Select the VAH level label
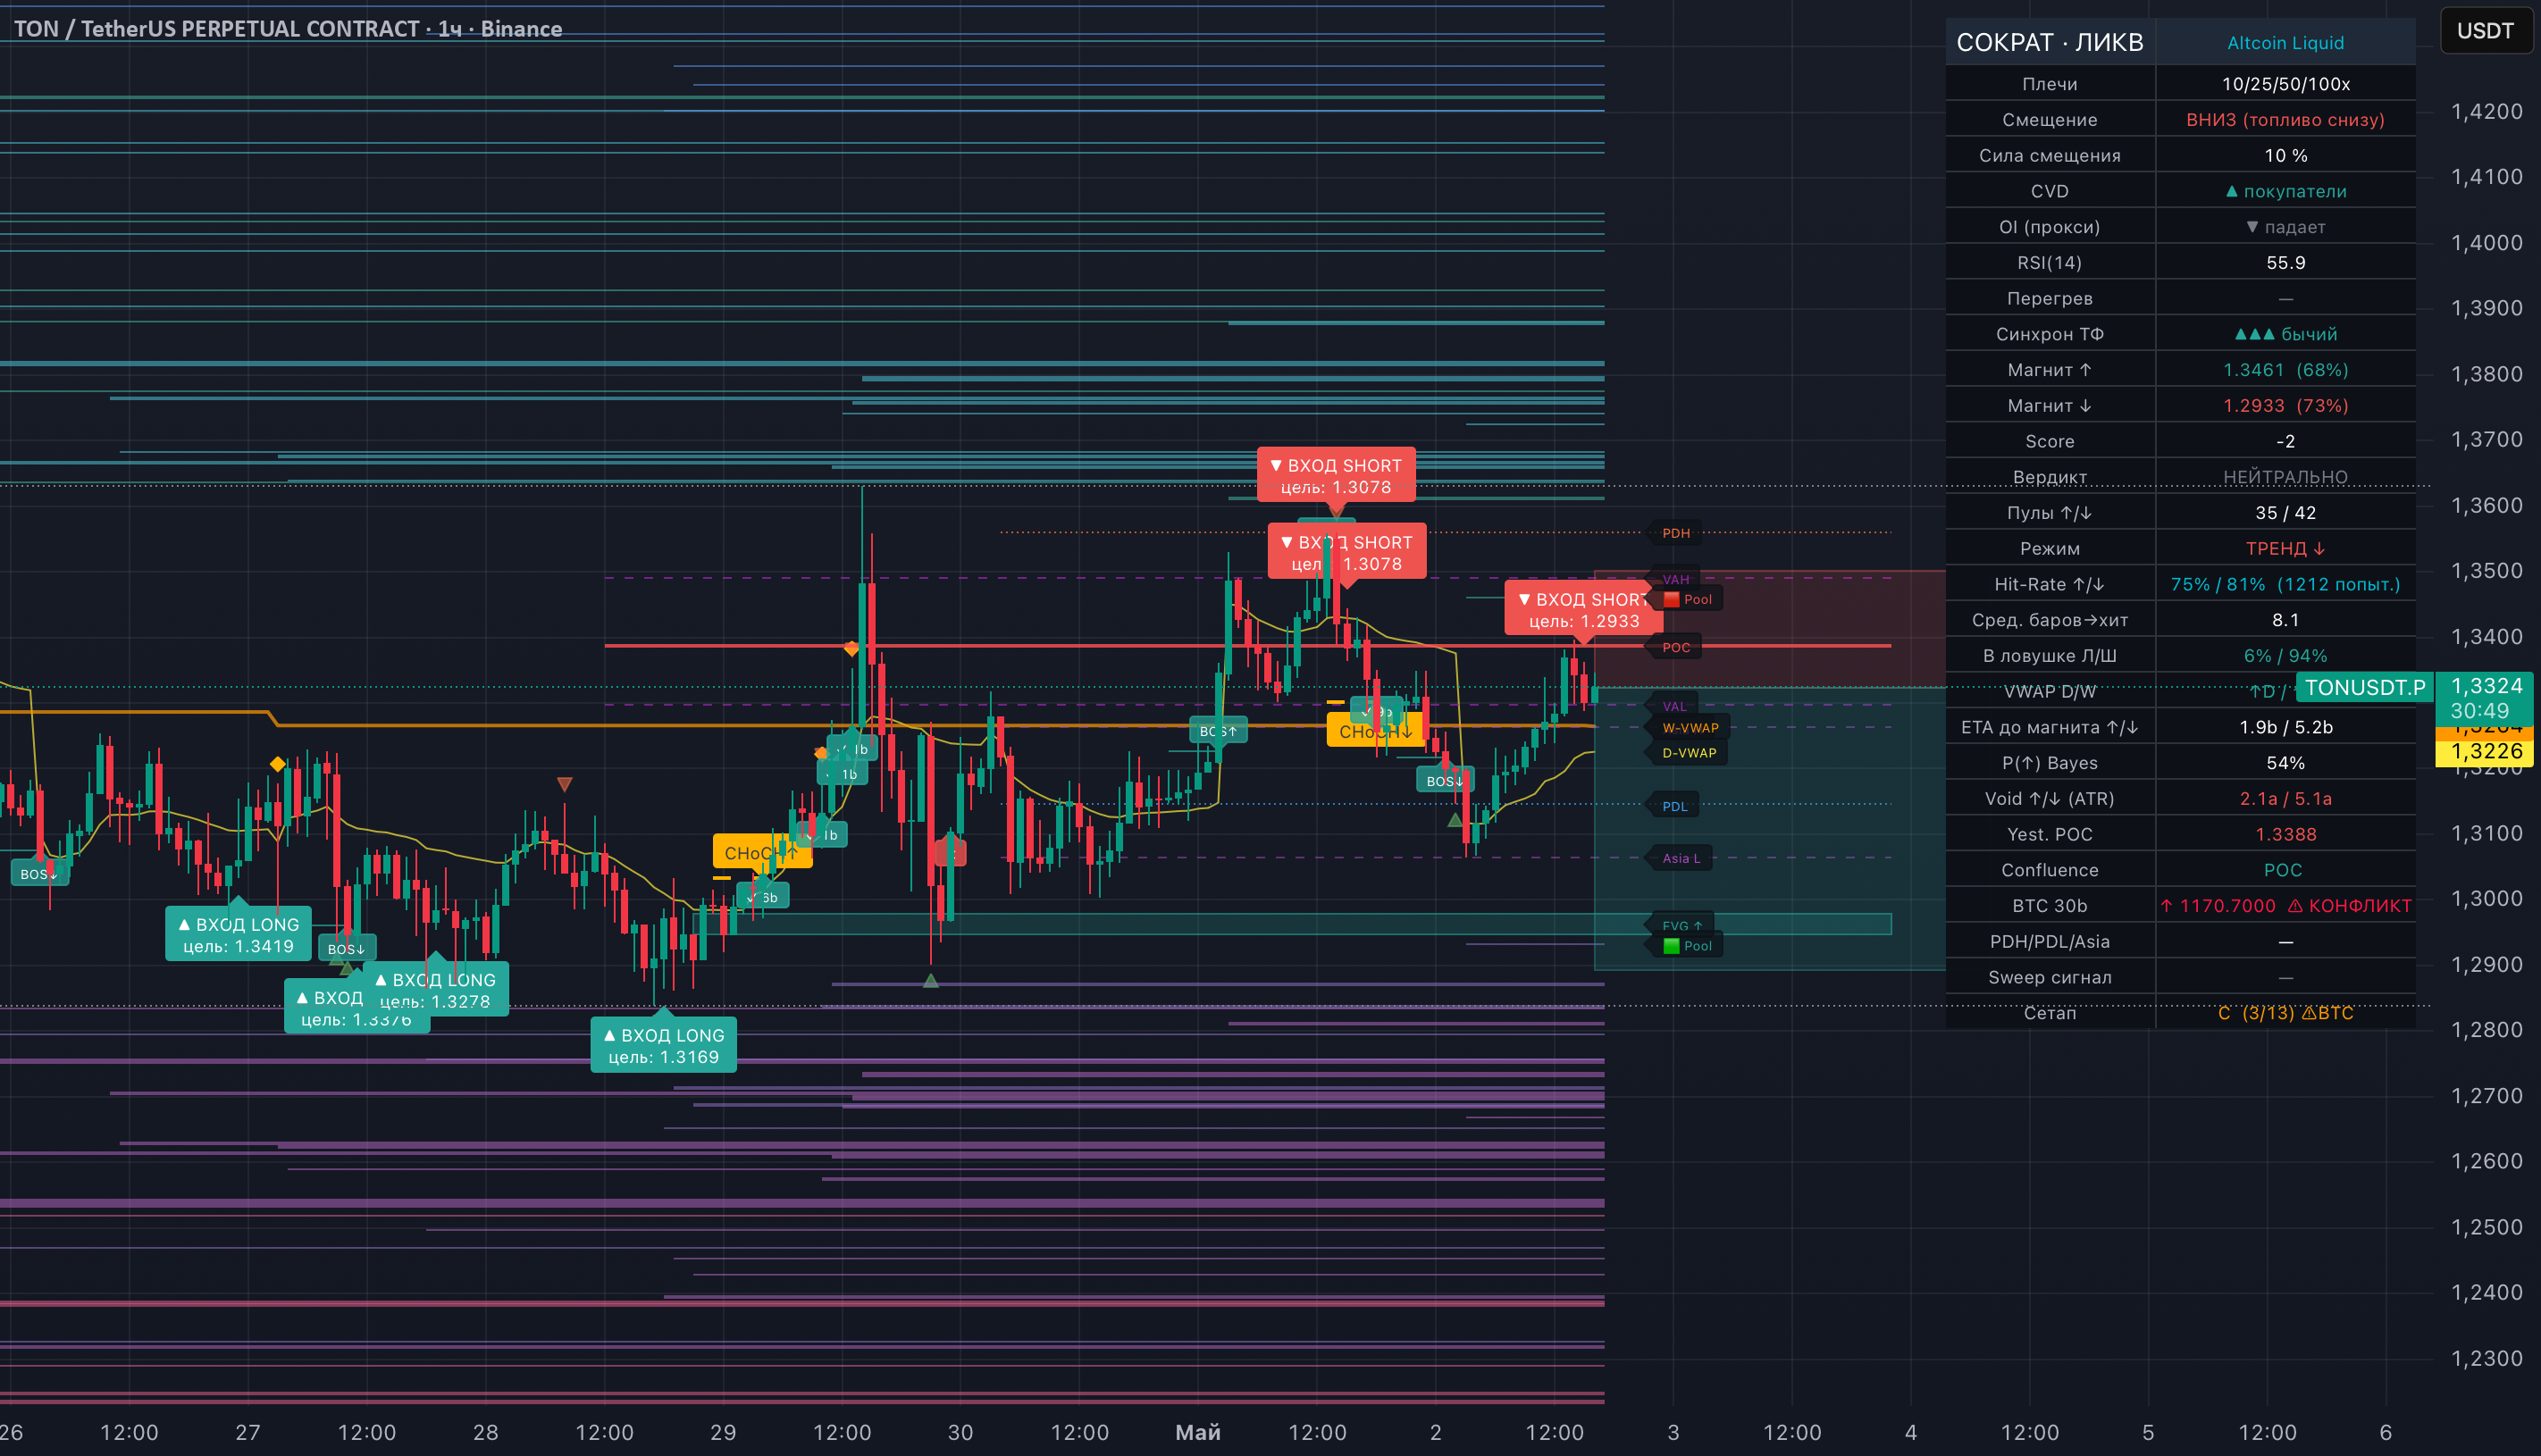Image resolution: width=2541 pixels, height=1456 pixels. point(1676,580)
